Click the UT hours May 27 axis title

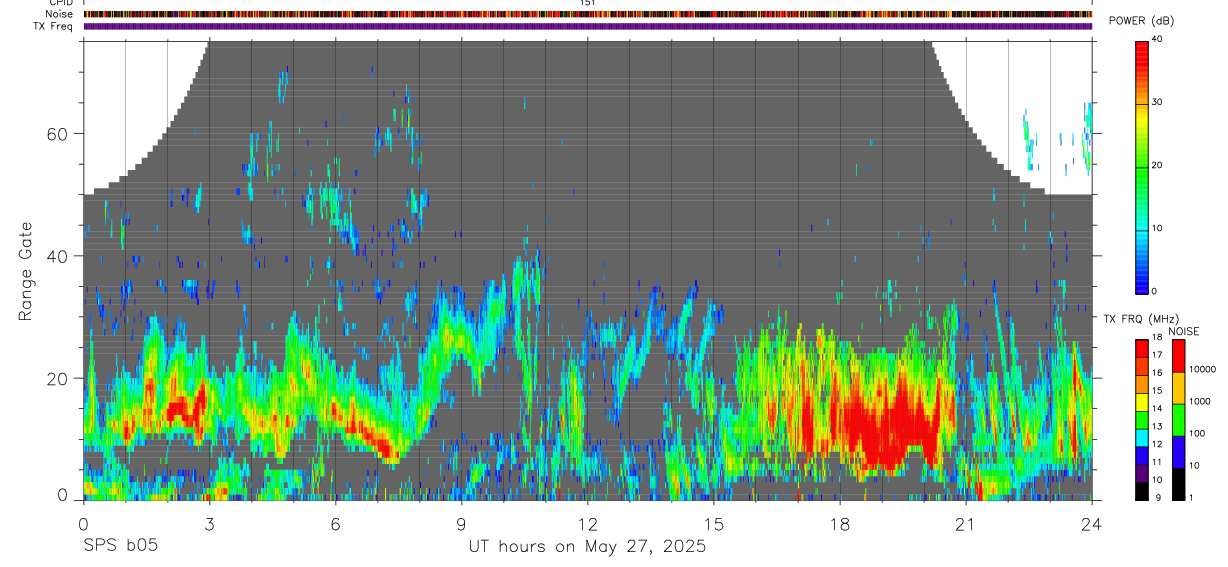pyautogui.click(x=587, y=547)
